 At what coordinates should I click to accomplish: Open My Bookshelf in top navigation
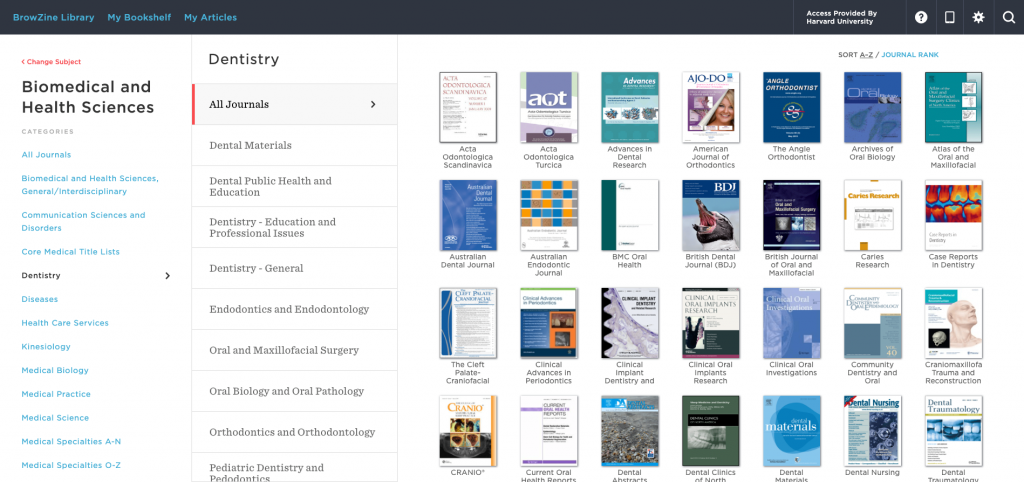pos(139,18)
